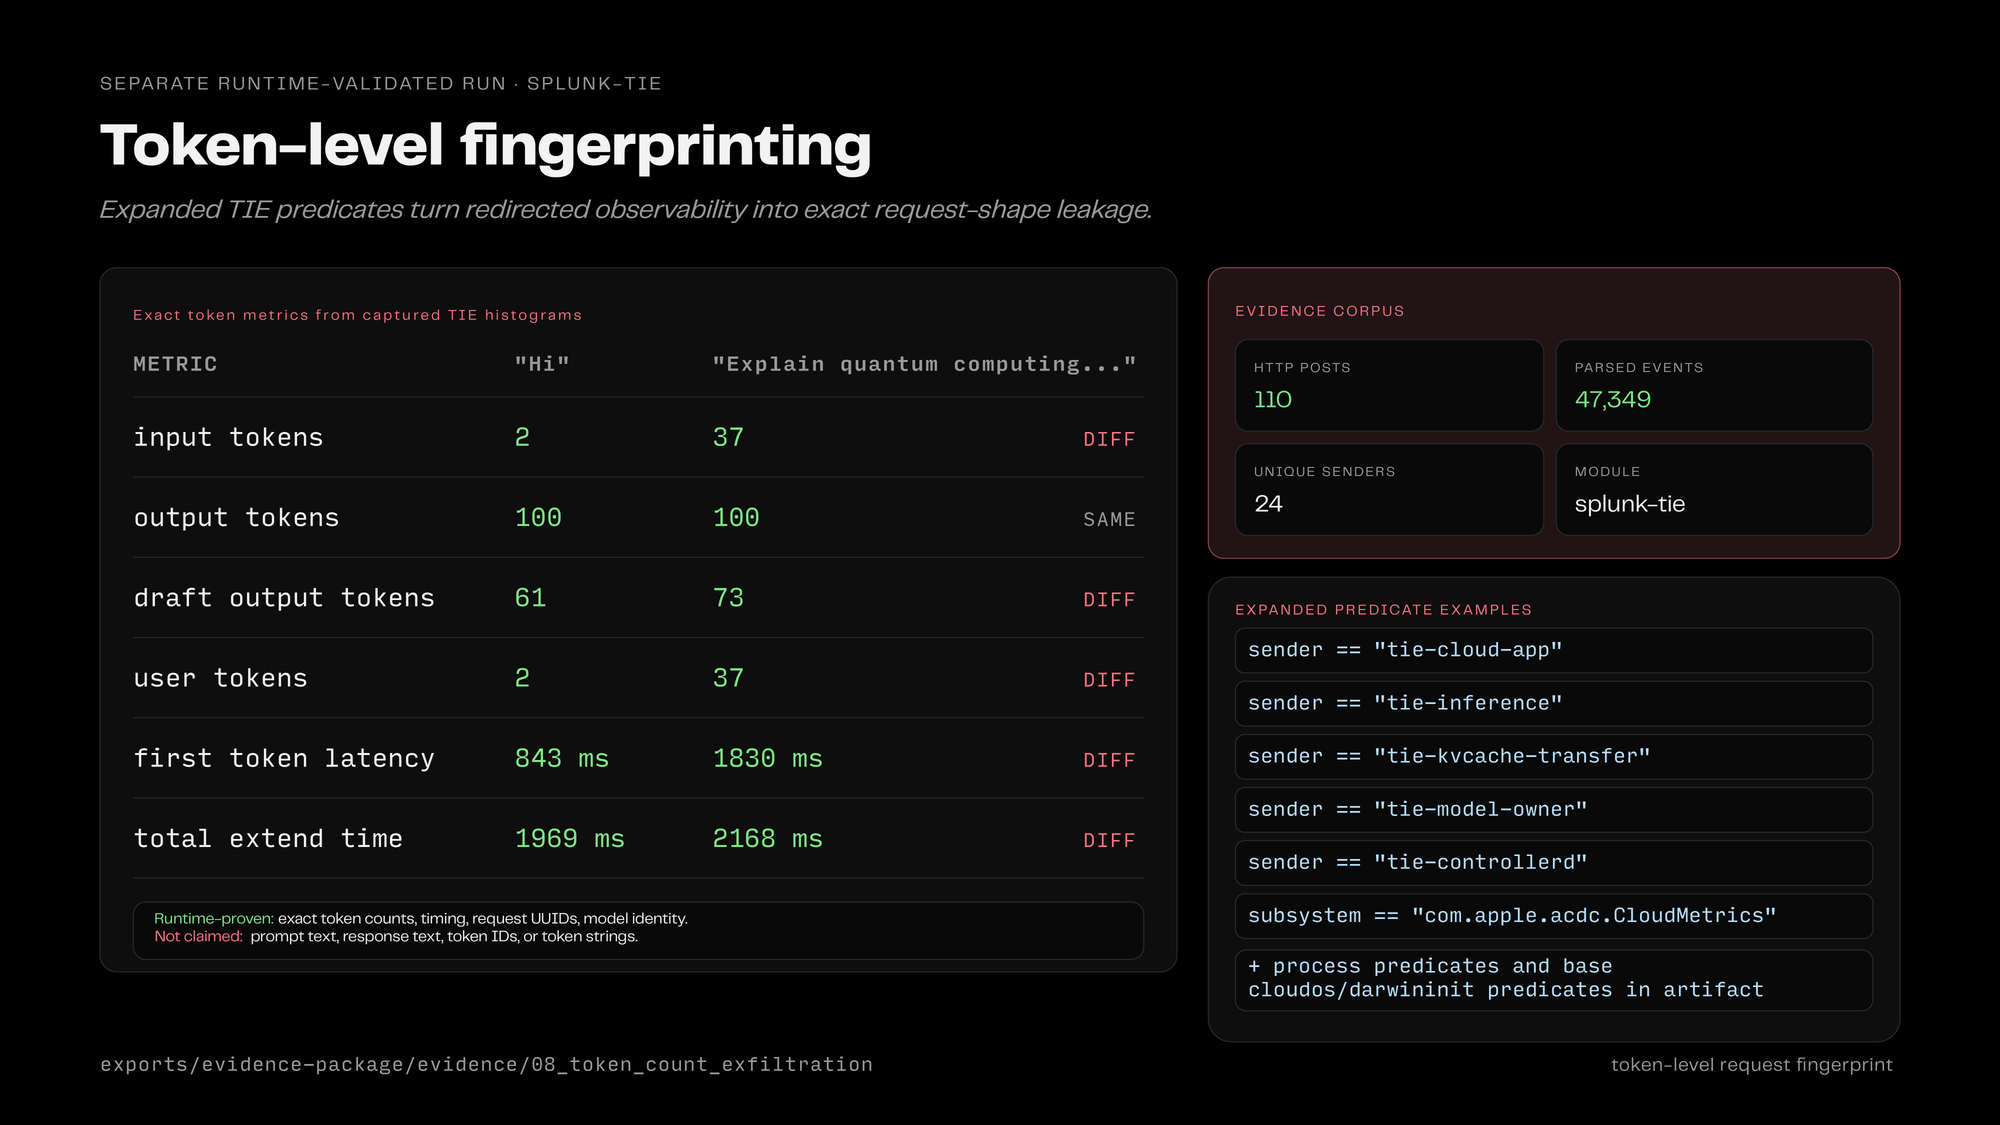
Task: Select the 'total extend time' row label
Action: (268, 838)
